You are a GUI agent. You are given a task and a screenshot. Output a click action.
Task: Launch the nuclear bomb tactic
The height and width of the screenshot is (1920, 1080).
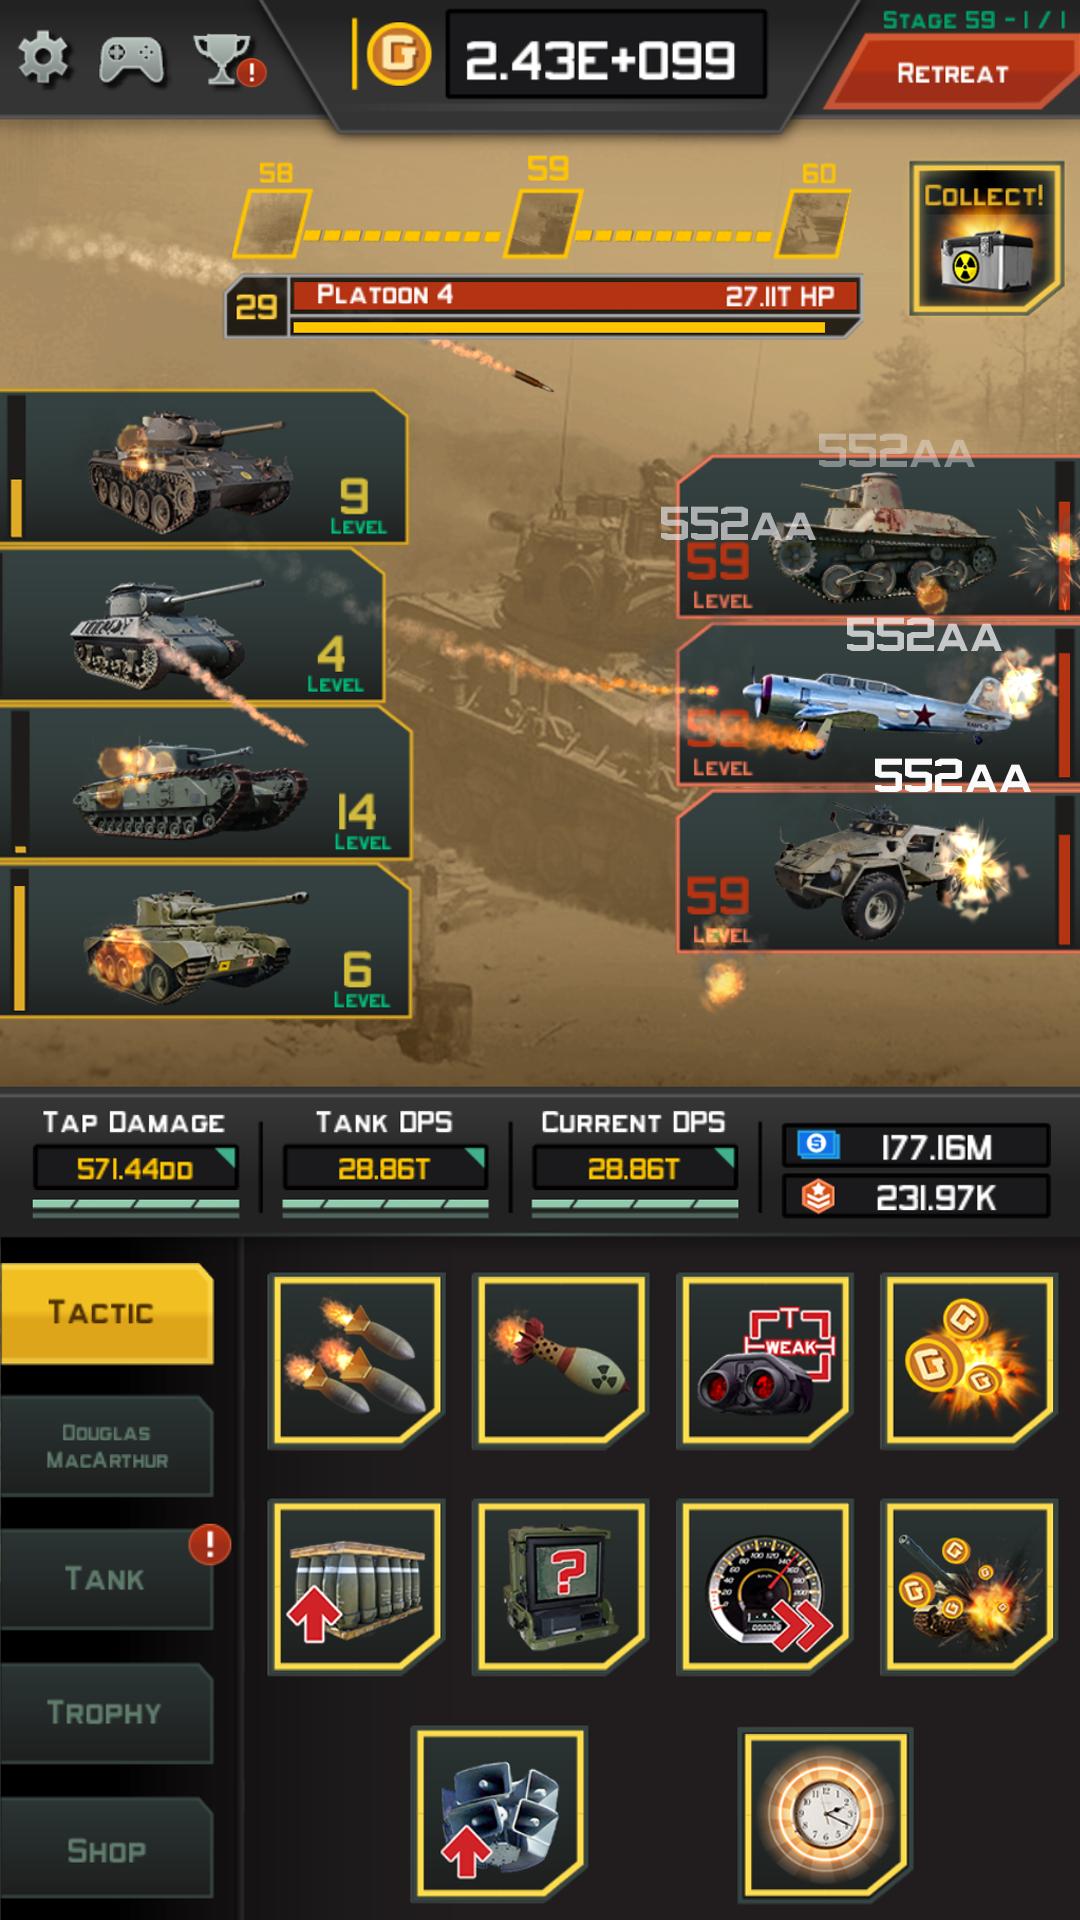[x=561, y=1360]
